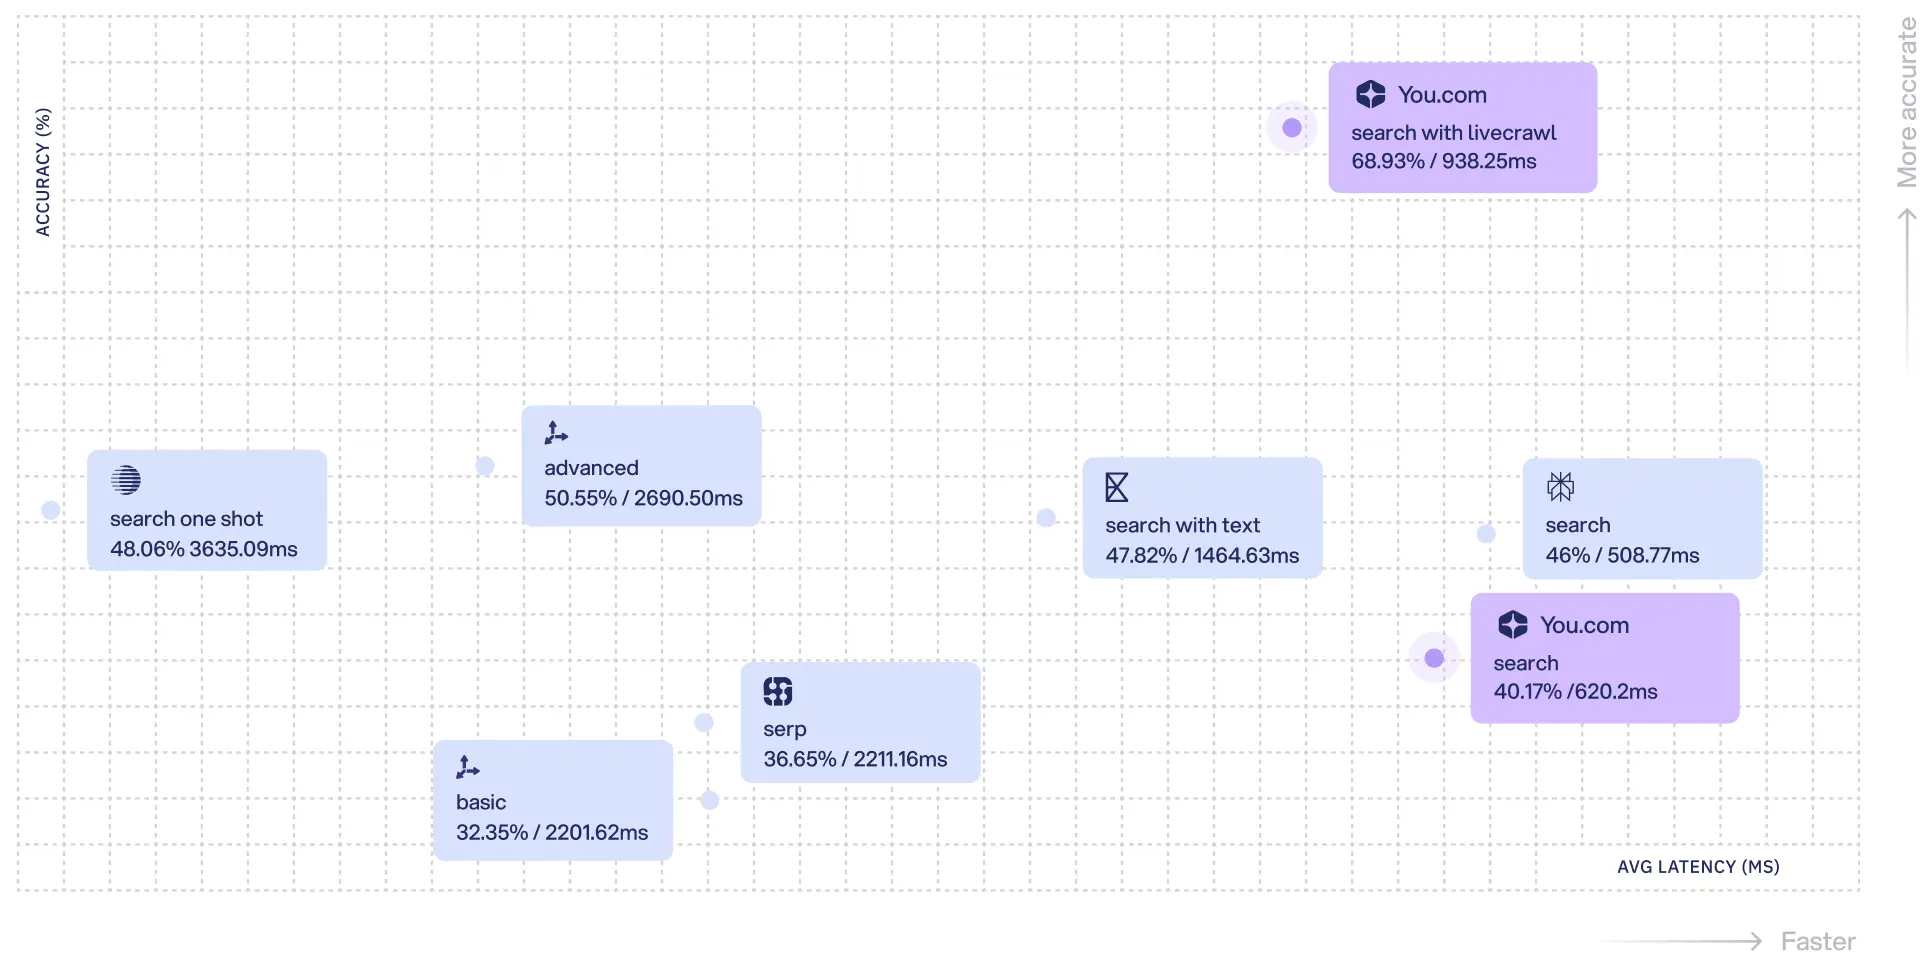The height and width of the screenshot is (966, 1932).
Task: Click the "More accurate" vertical label
Action: (x=1907, y=102)
